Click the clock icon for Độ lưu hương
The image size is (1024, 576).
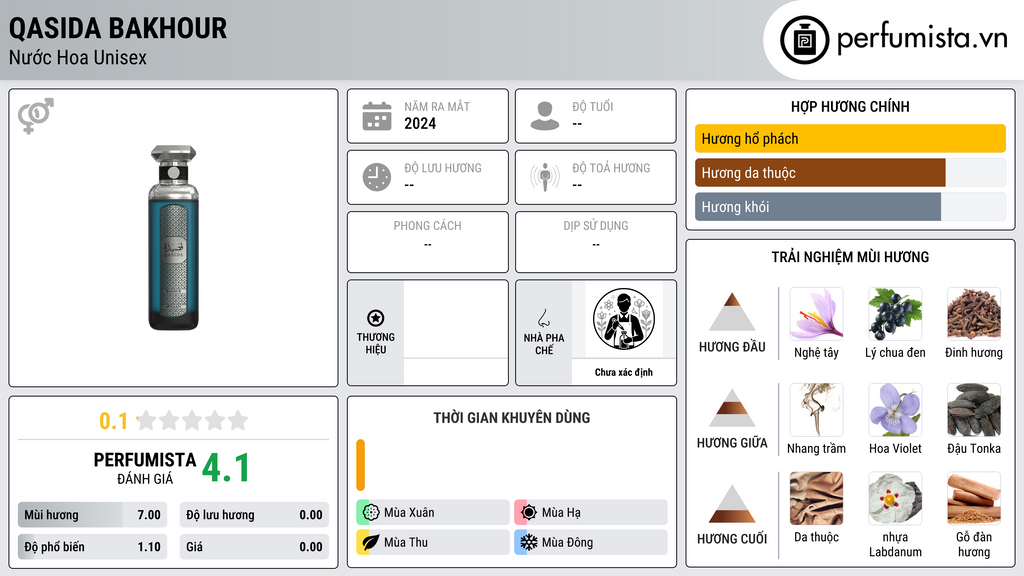tap(377, 177)
